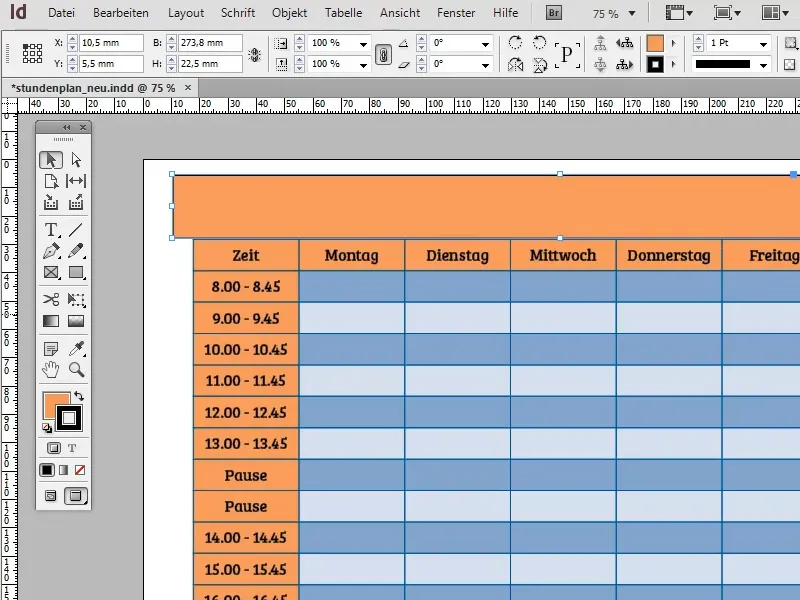Image resolution: width=800 pixels, height=600 pixels.
Task: Click the reference point locator grid
Action: pyautogui.click(x=32, y=53)
